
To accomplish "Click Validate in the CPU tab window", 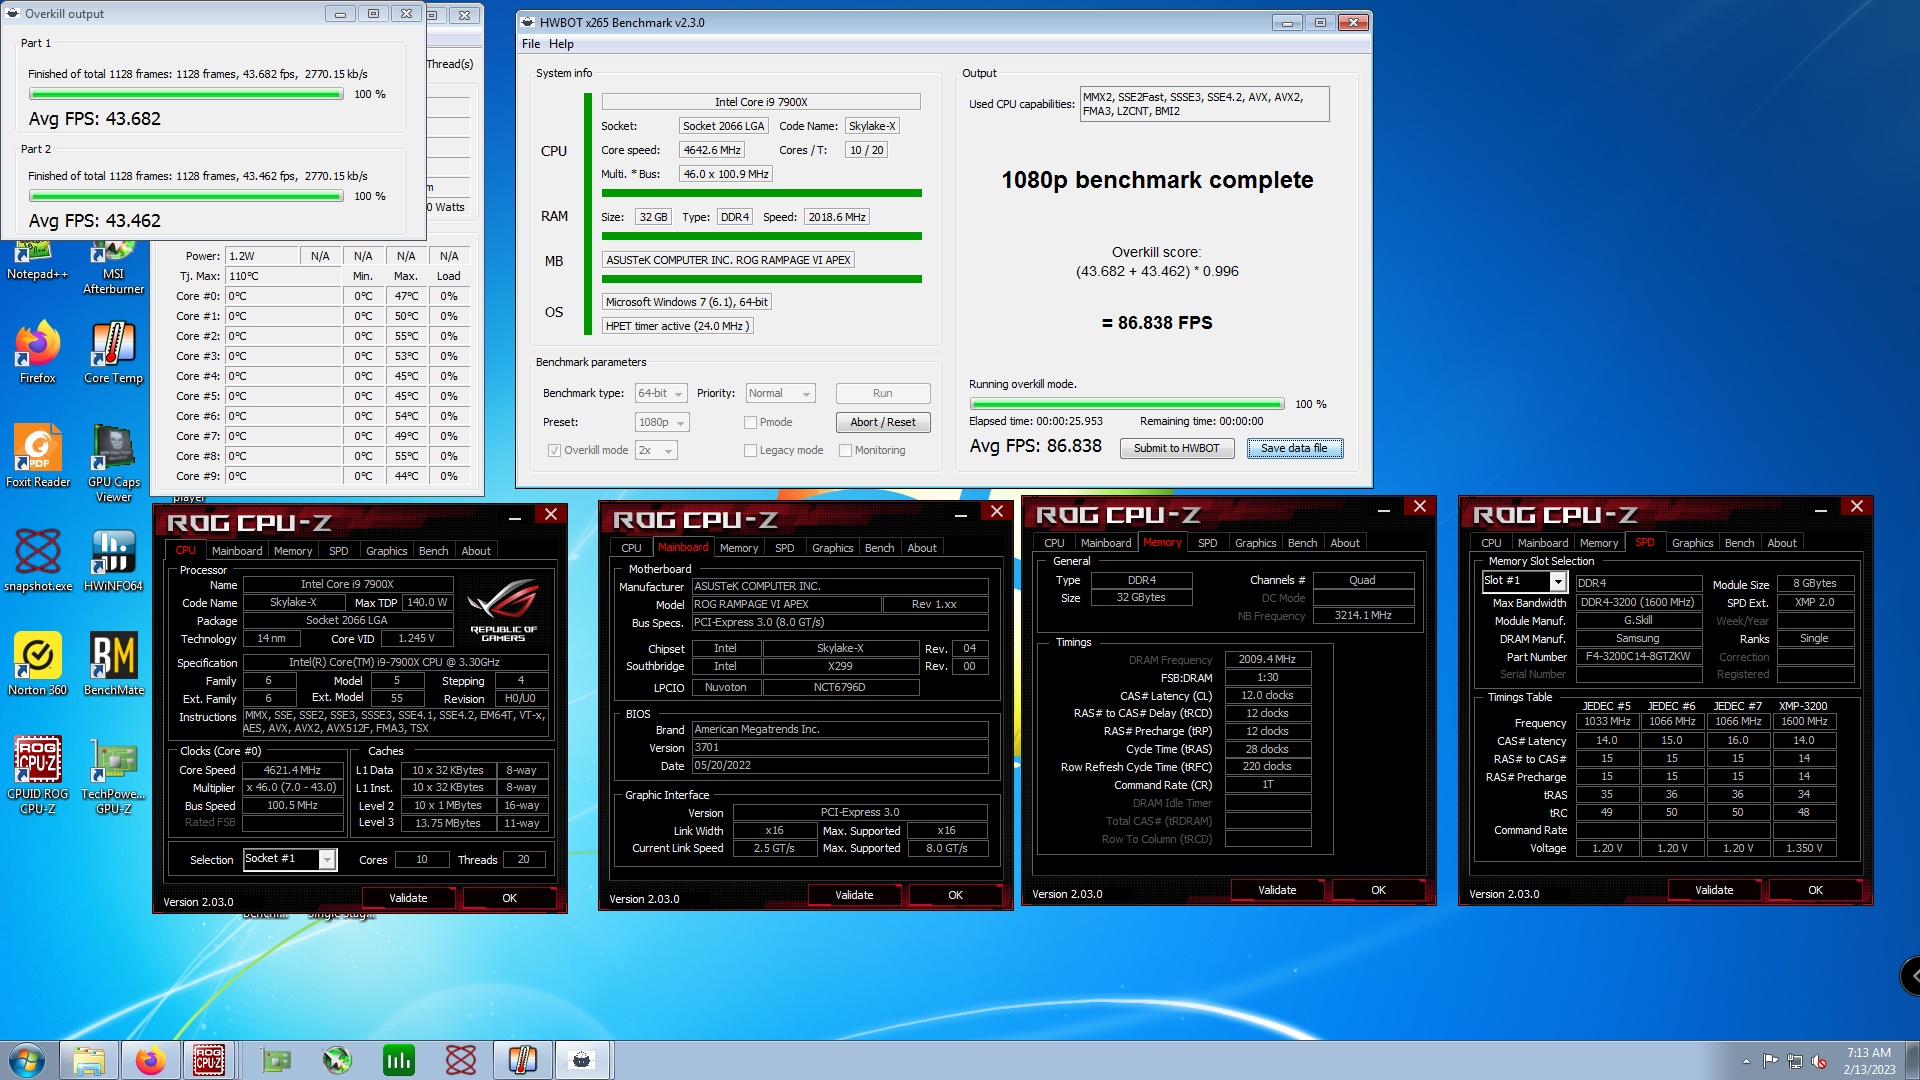I will pos(408,898).
